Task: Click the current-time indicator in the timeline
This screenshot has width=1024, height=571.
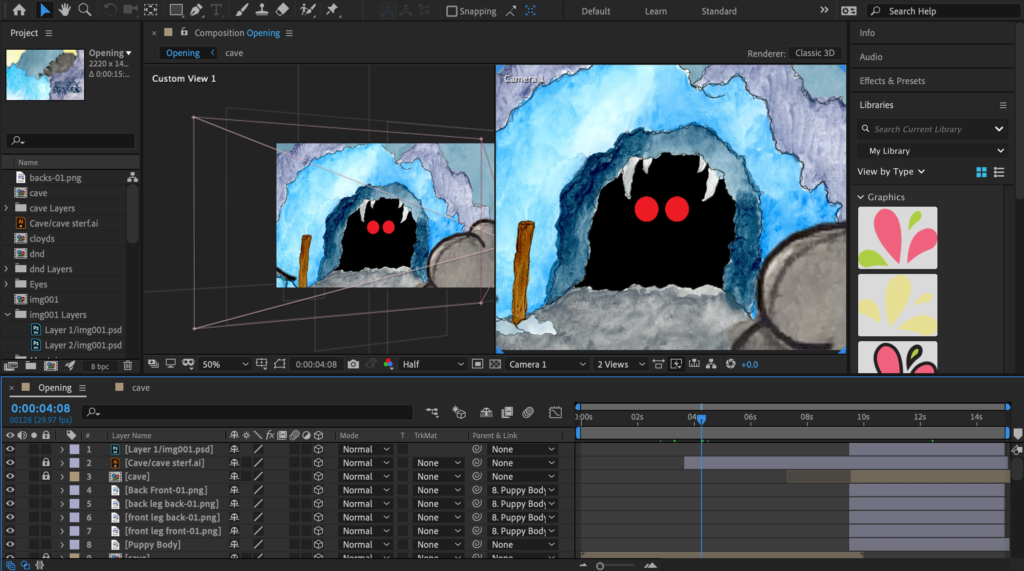Action: (x=701, y=419)
